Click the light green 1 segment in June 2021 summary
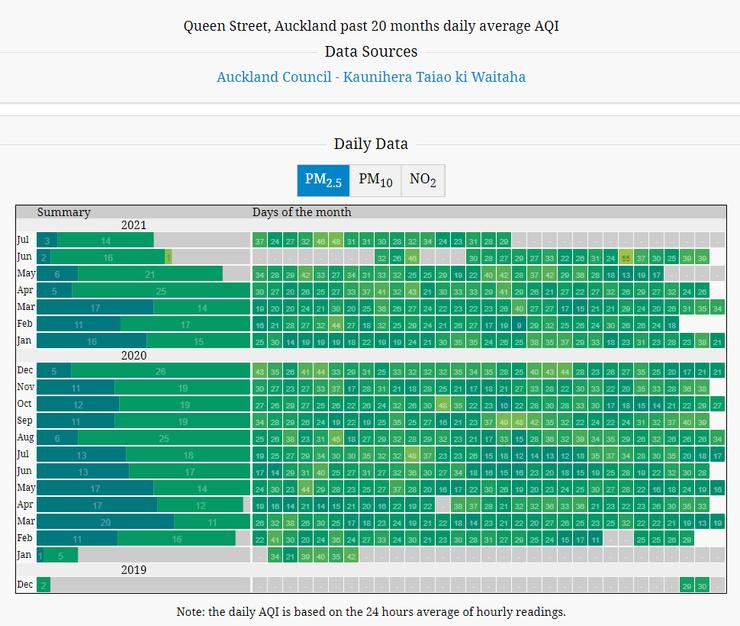740x626 pixels. tap(168, 257)
